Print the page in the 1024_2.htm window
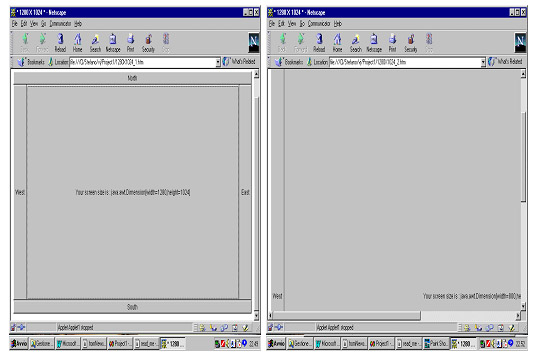The image size is (537, 362). 392,42
